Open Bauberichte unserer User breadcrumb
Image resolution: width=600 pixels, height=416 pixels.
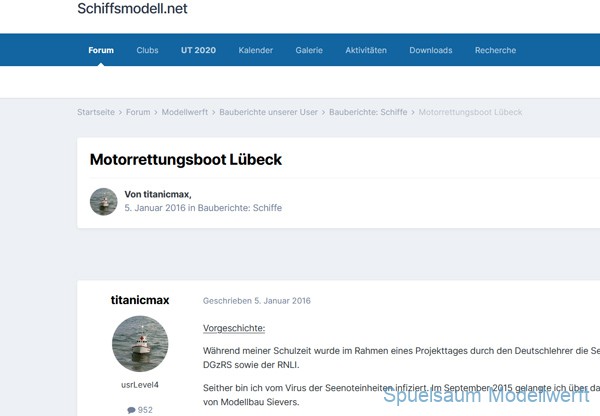click(268, 112)
